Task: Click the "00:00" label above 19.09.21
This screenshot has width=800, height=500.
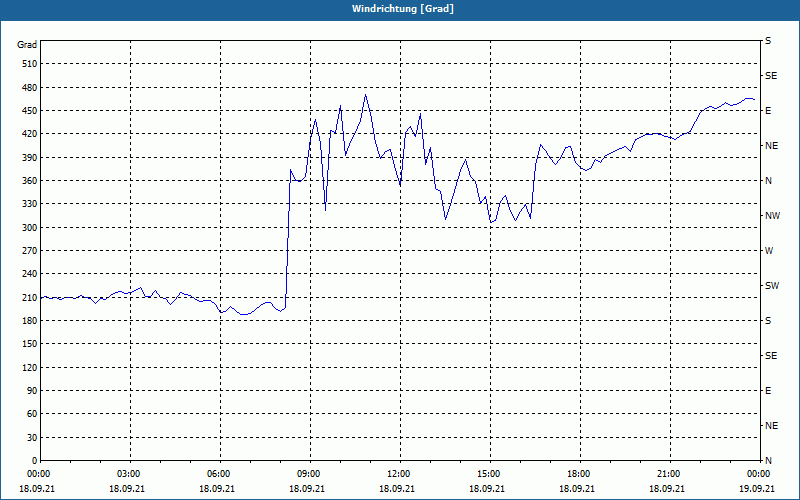Action: pos(760,474)
